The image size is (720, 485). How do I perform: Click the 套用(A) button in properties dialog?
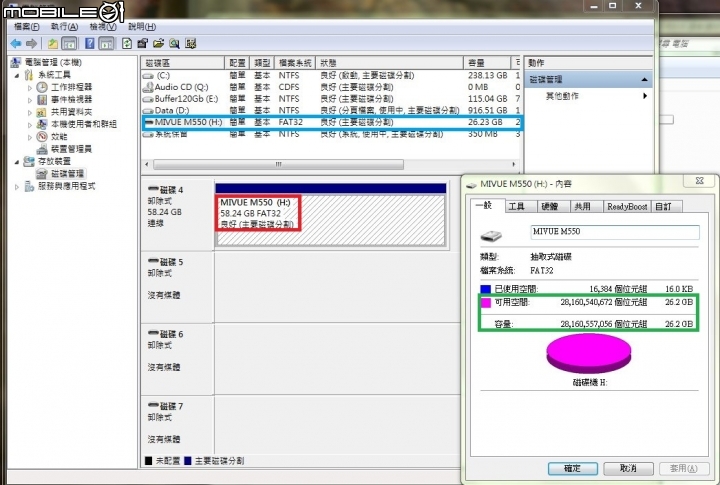coord(683,468)
